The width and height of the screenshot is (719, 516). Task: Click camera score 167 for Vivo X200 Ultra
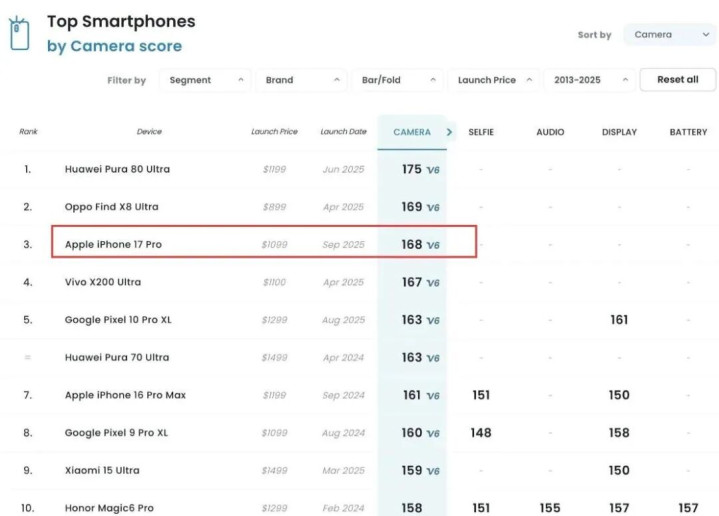(x=412, y=282)
